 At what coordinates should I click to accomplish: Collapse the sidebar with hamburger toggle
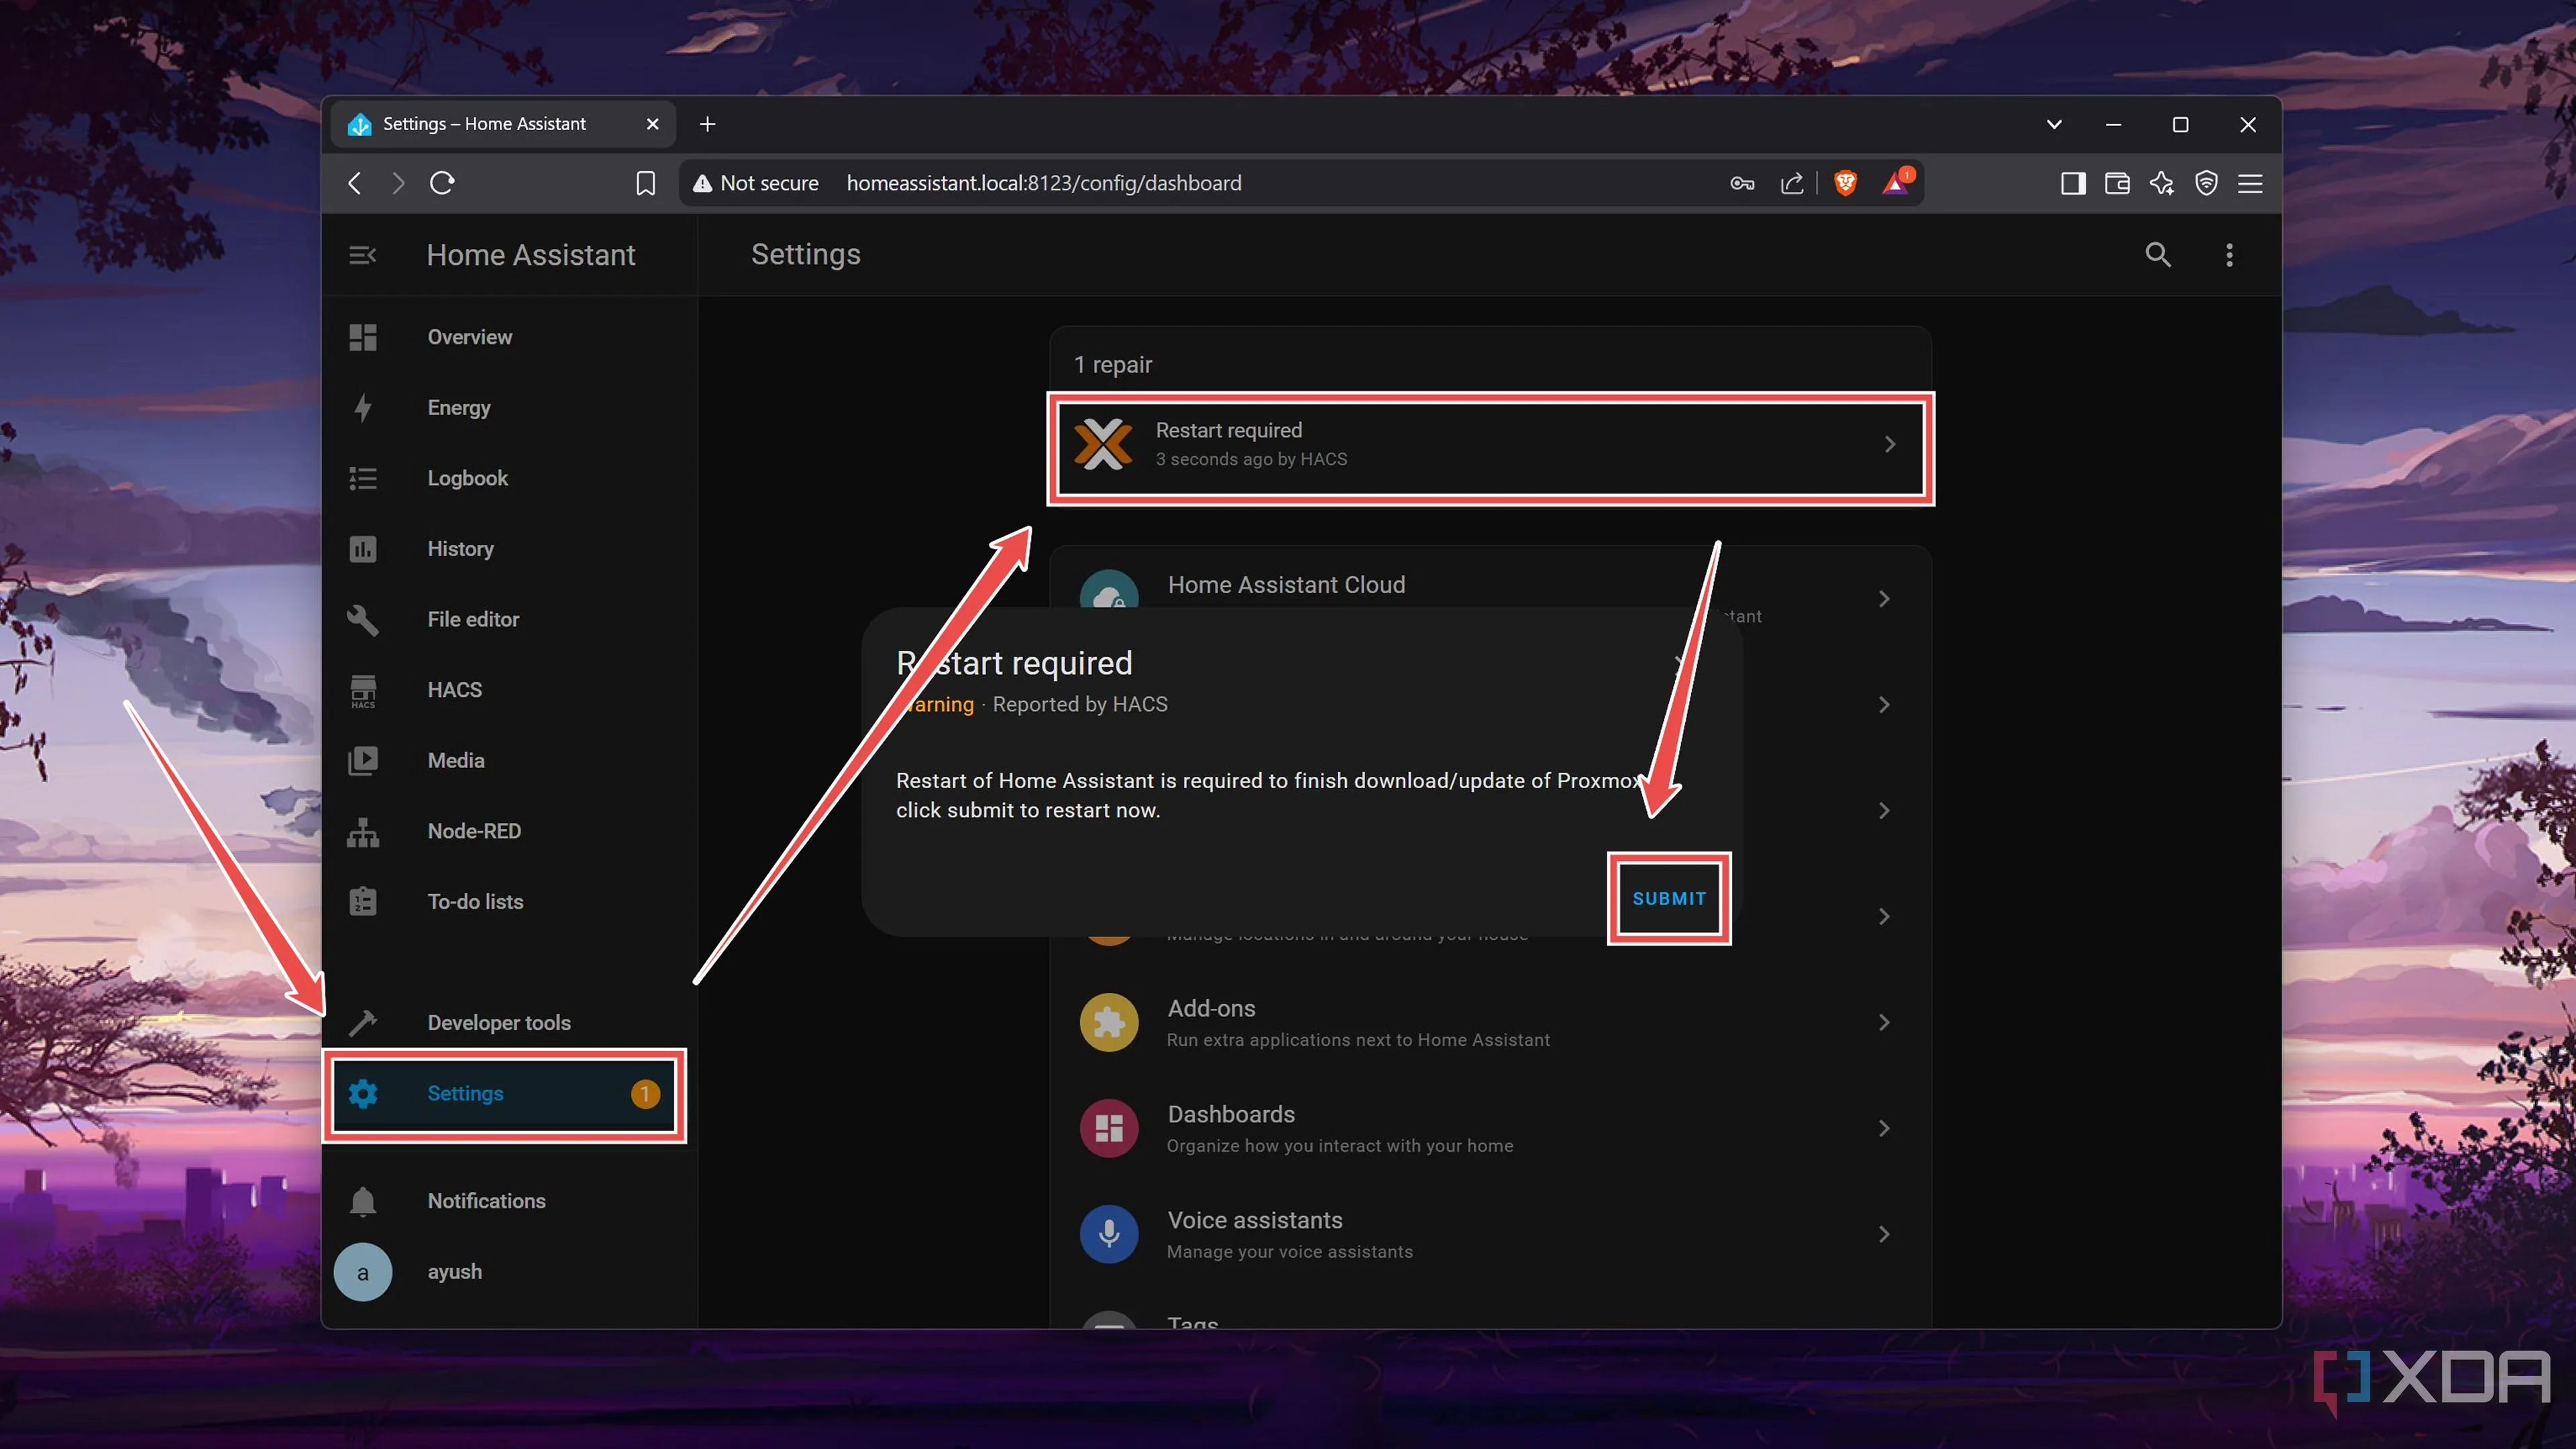coord(362,255)
